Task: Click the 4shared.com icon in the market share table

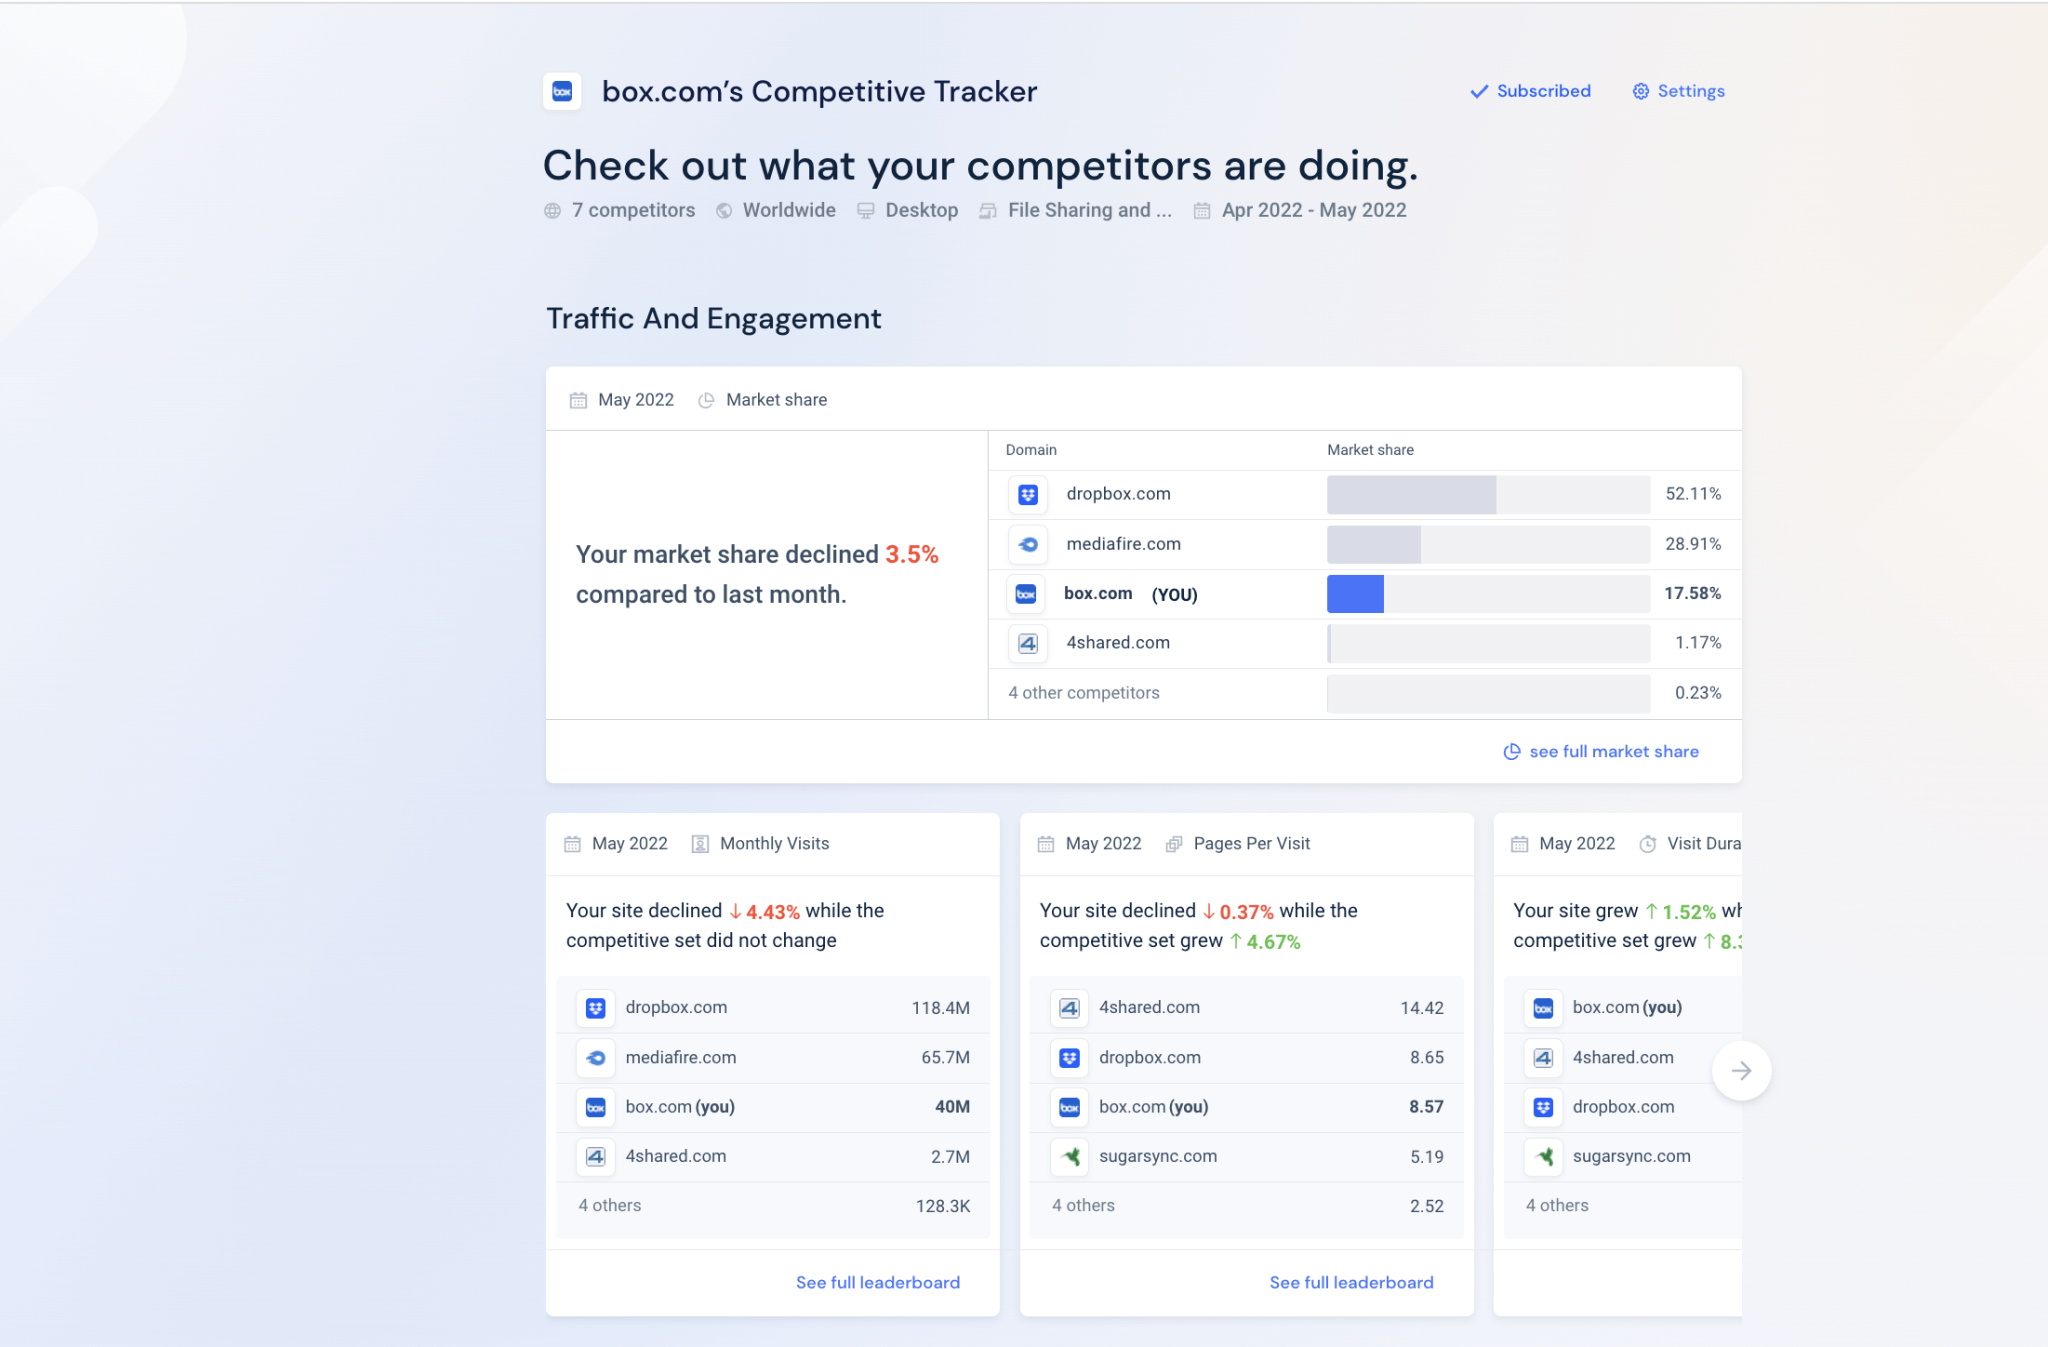Action: [1027, 643]
